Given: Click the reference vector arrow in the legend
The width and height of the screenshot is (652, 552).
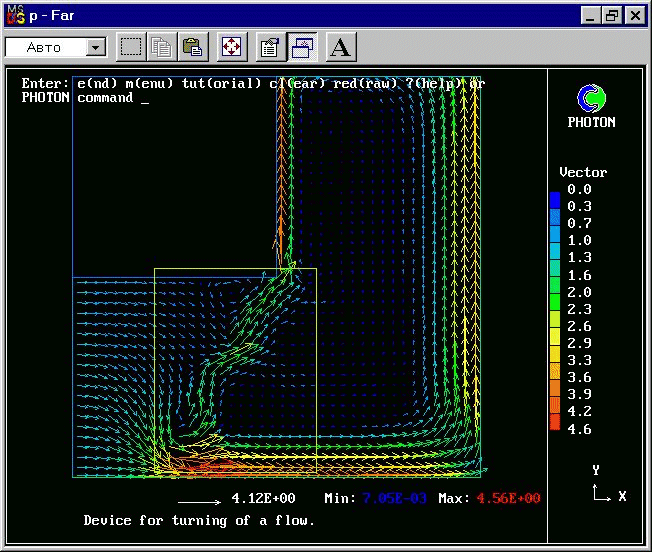Looking at the screenshot, I should tap(199, 502).
